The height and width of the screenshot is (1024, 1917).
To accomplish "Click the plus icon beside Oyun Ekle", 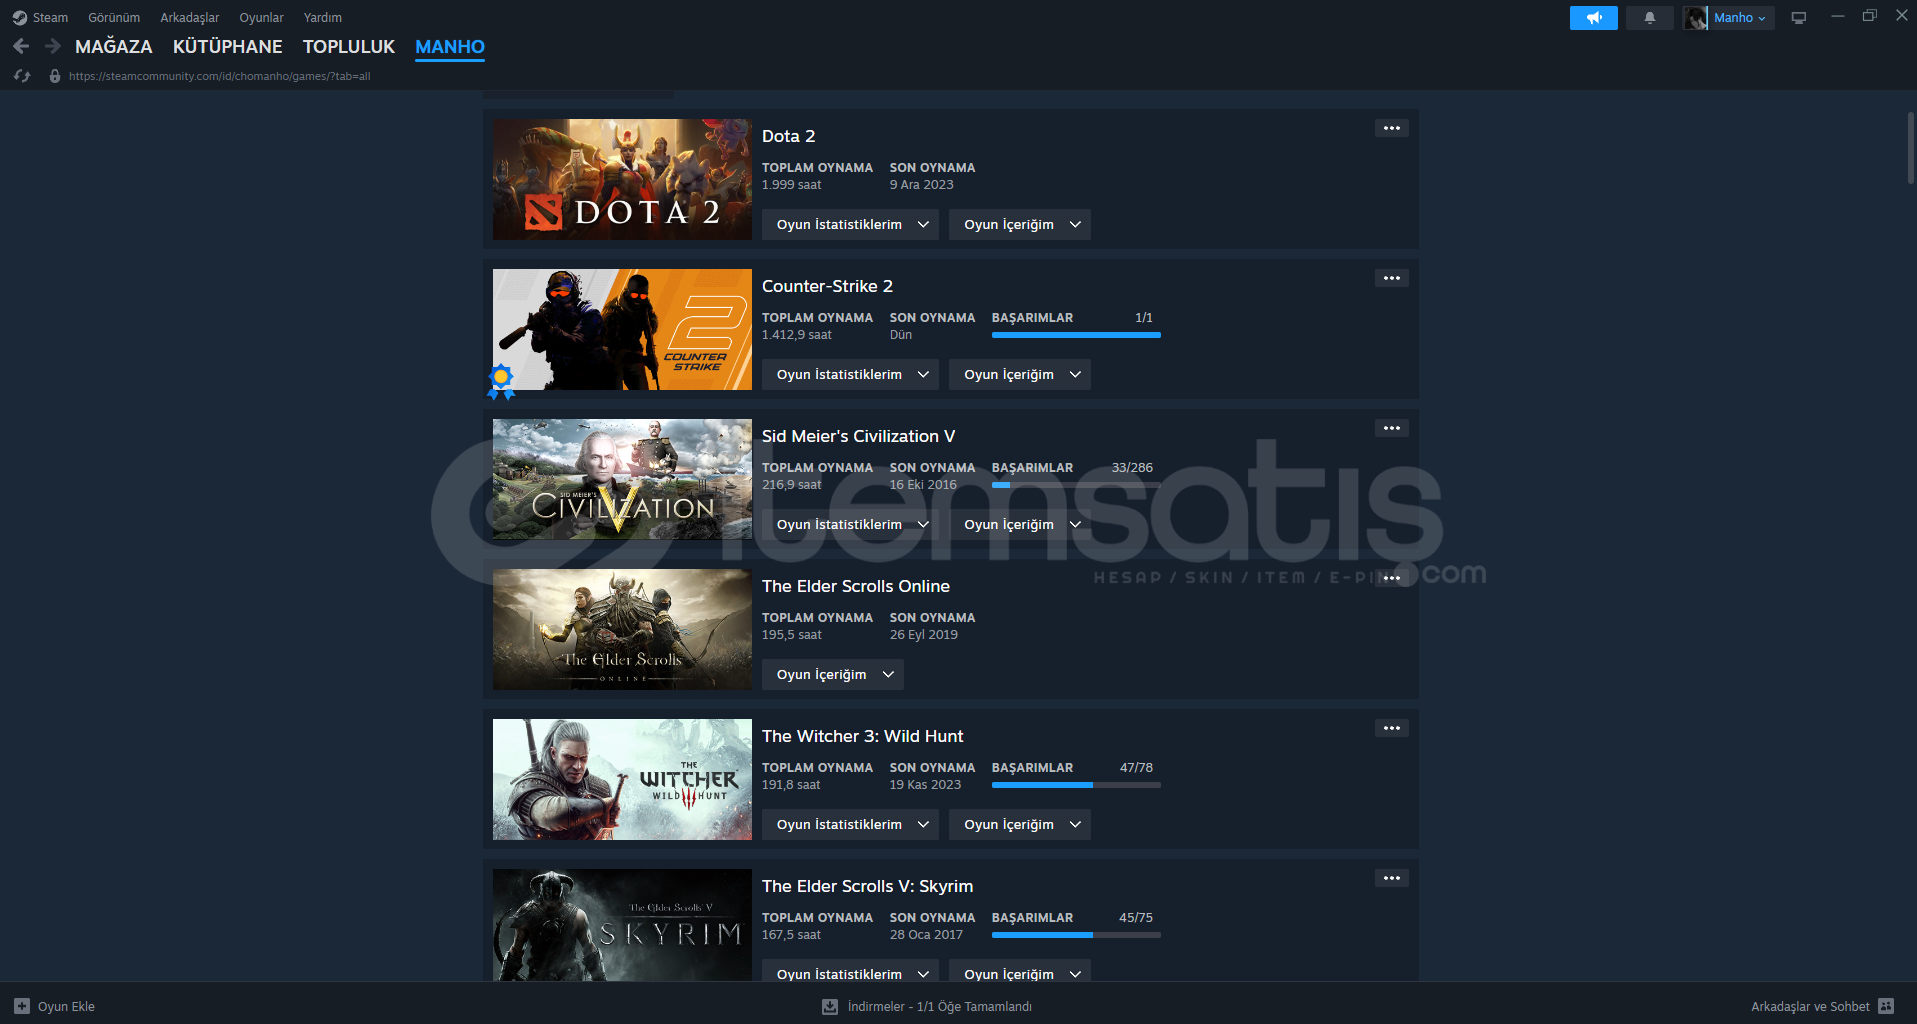I will click(22, 1006).
